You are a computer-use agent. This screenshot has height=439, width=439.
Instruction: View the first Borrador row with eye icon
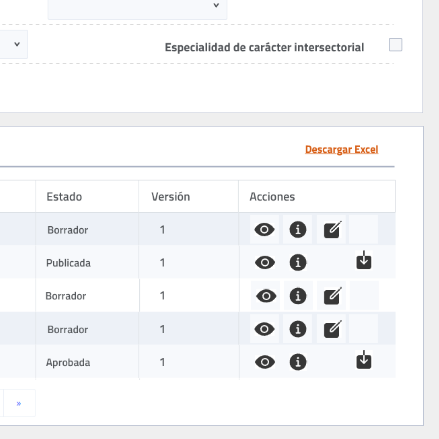coord(264,230)
